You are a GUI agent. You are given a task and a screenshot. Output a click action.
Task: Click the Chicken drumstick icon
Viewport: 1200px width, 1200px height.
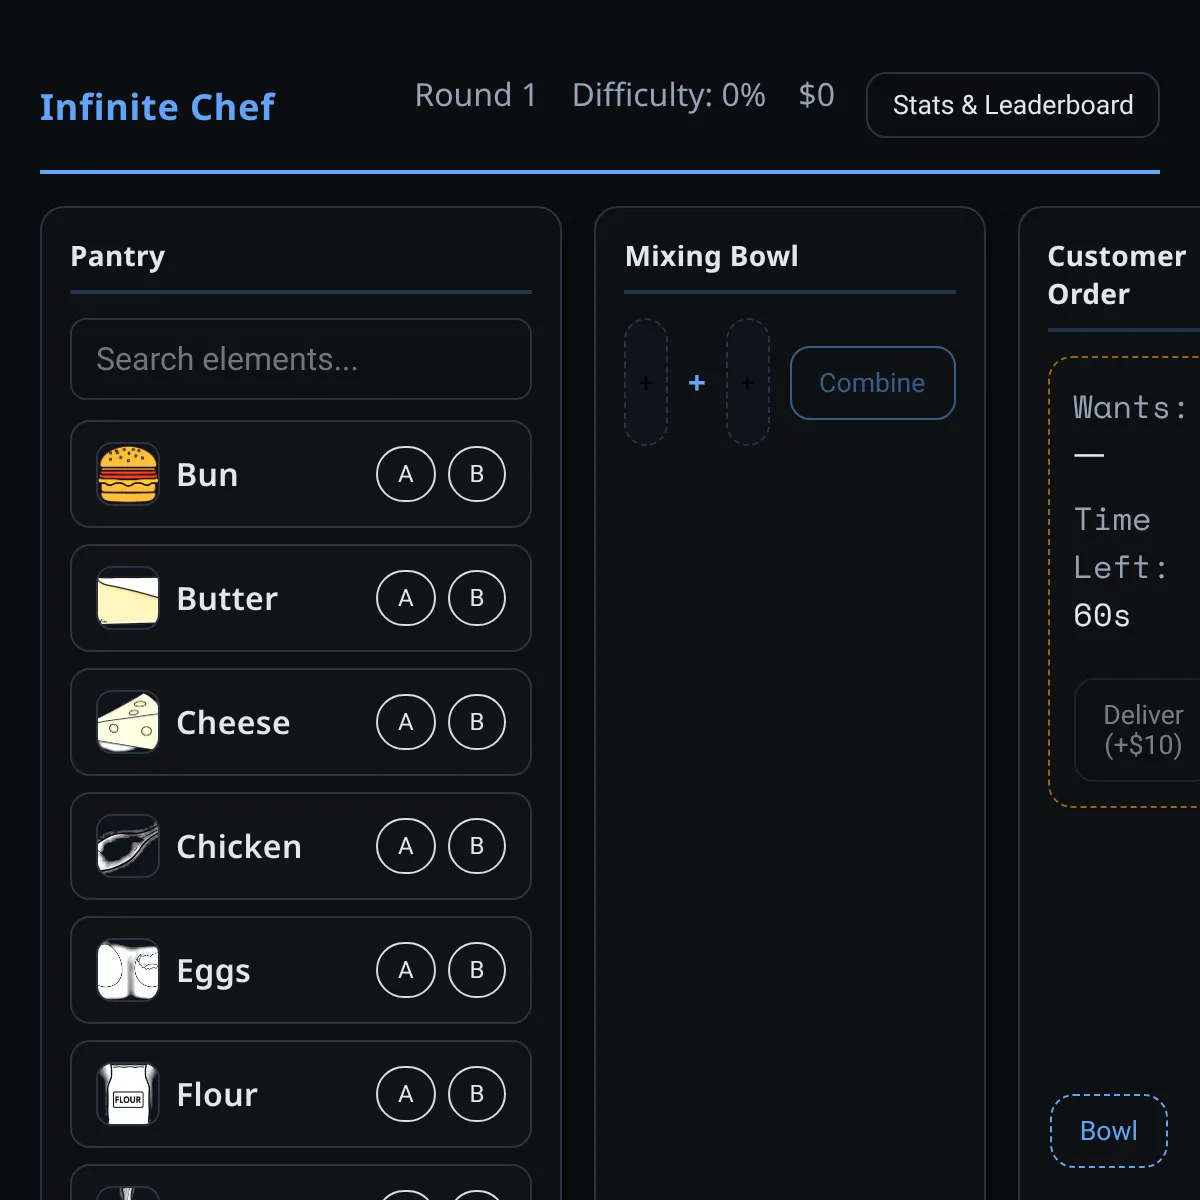click(x=127, y=846)
